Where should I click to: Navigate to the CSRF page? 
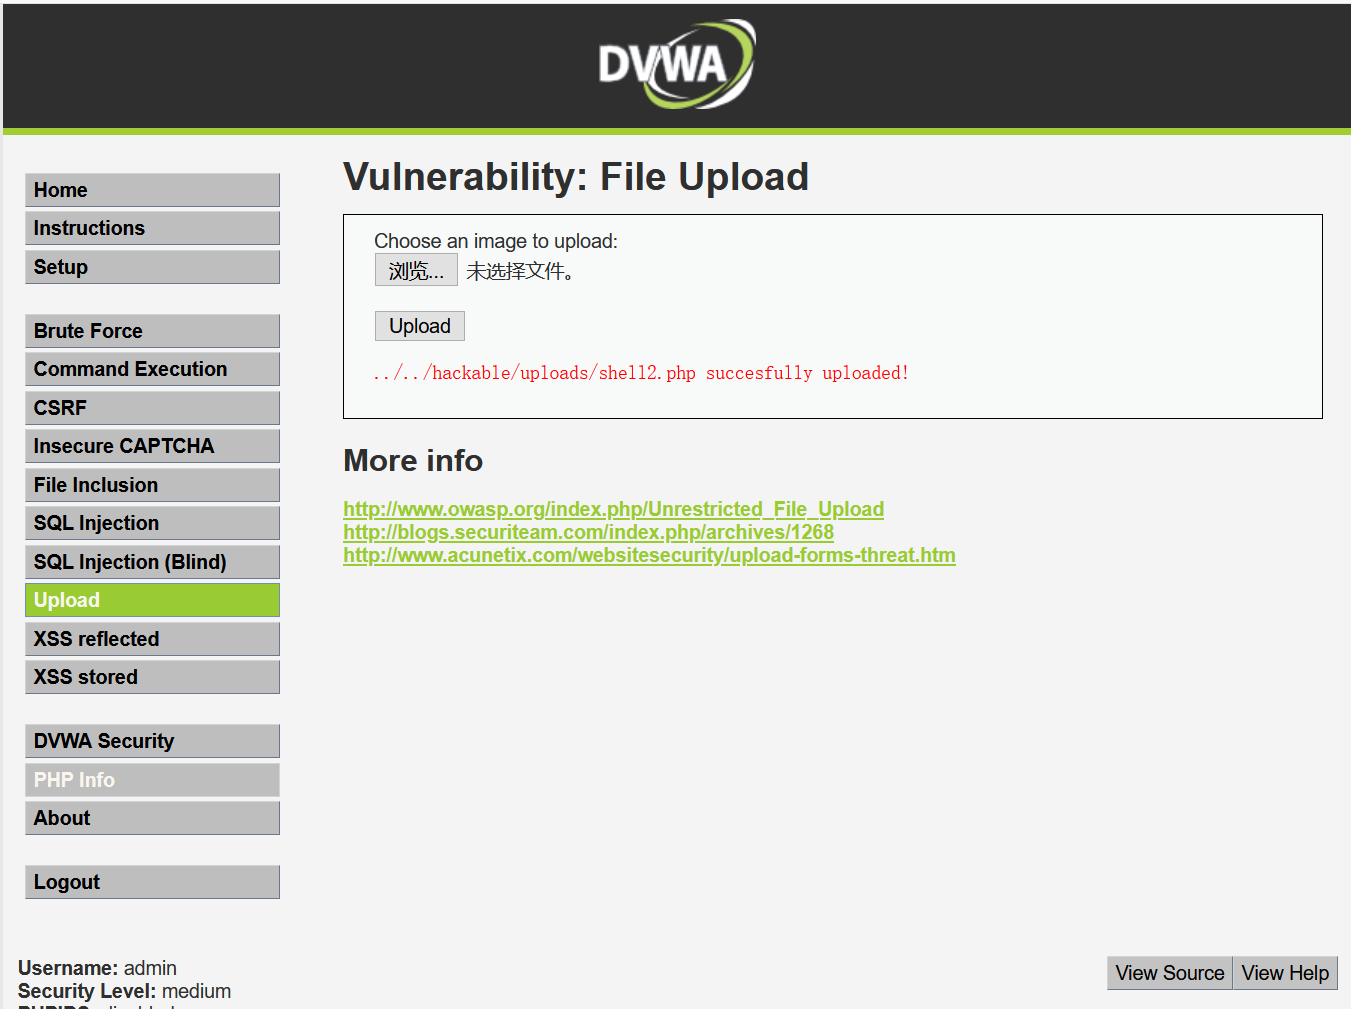152,408
